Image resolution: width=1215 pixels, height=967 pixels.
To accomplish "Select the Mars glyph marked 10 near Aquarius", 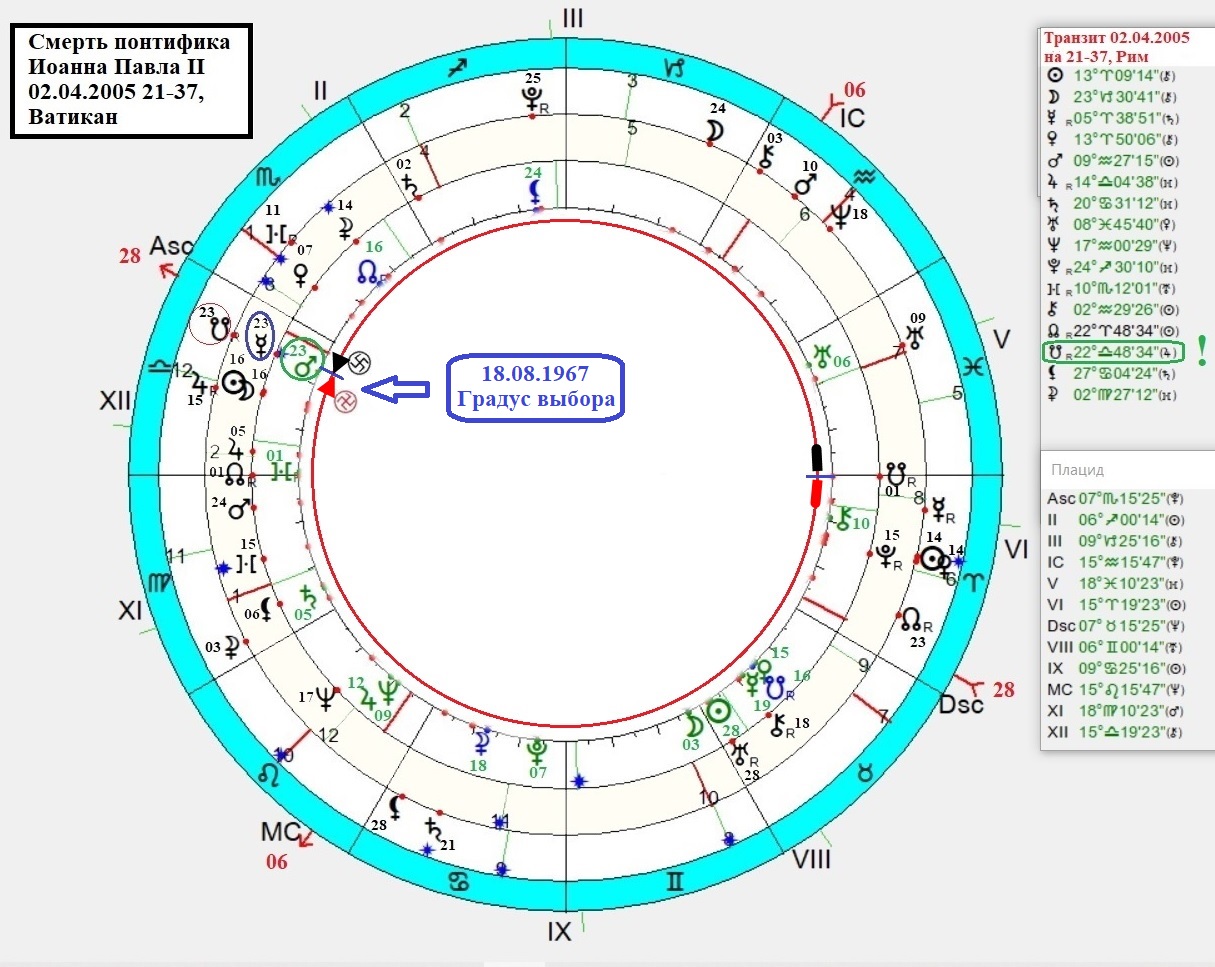I will [804, 186].
